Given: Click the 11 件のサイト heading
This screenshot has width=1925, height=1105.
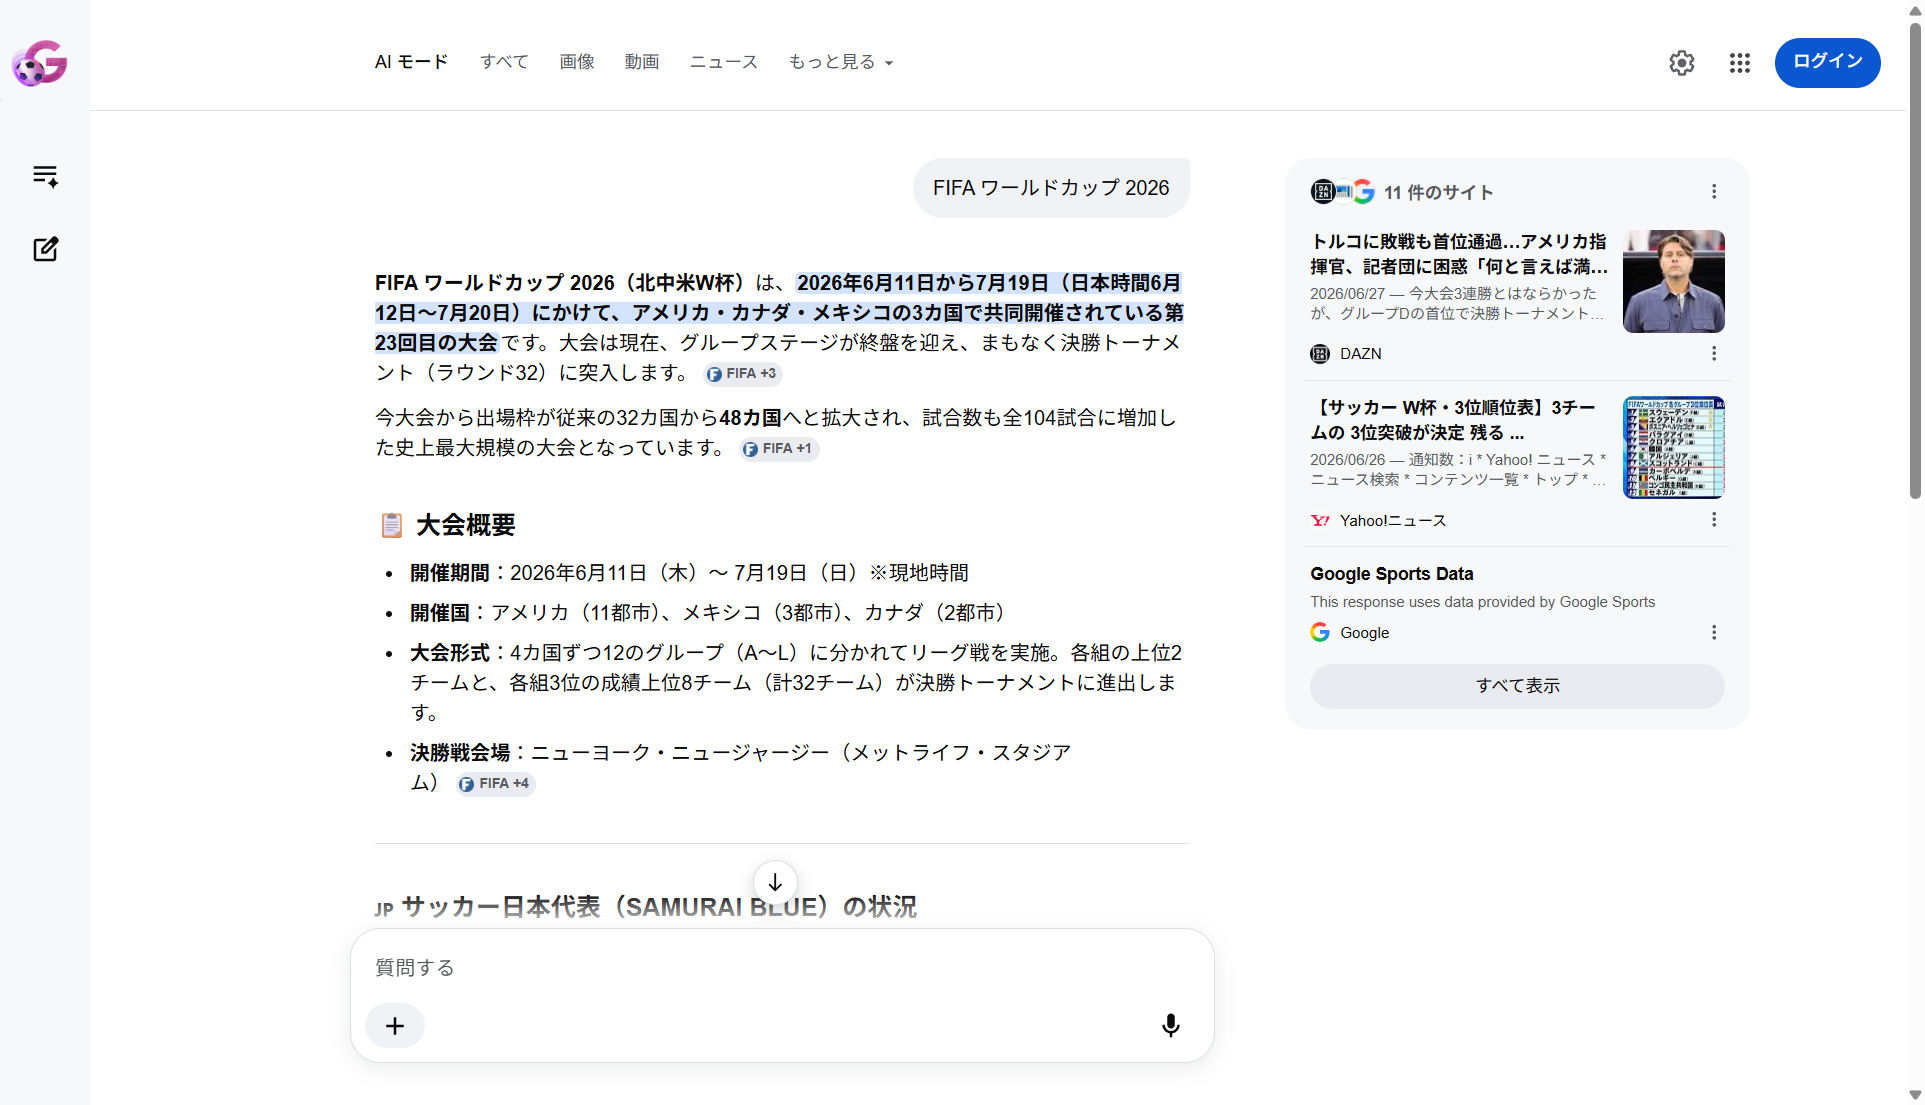Looking at the screenshot, I should (x=1438, y=192).
